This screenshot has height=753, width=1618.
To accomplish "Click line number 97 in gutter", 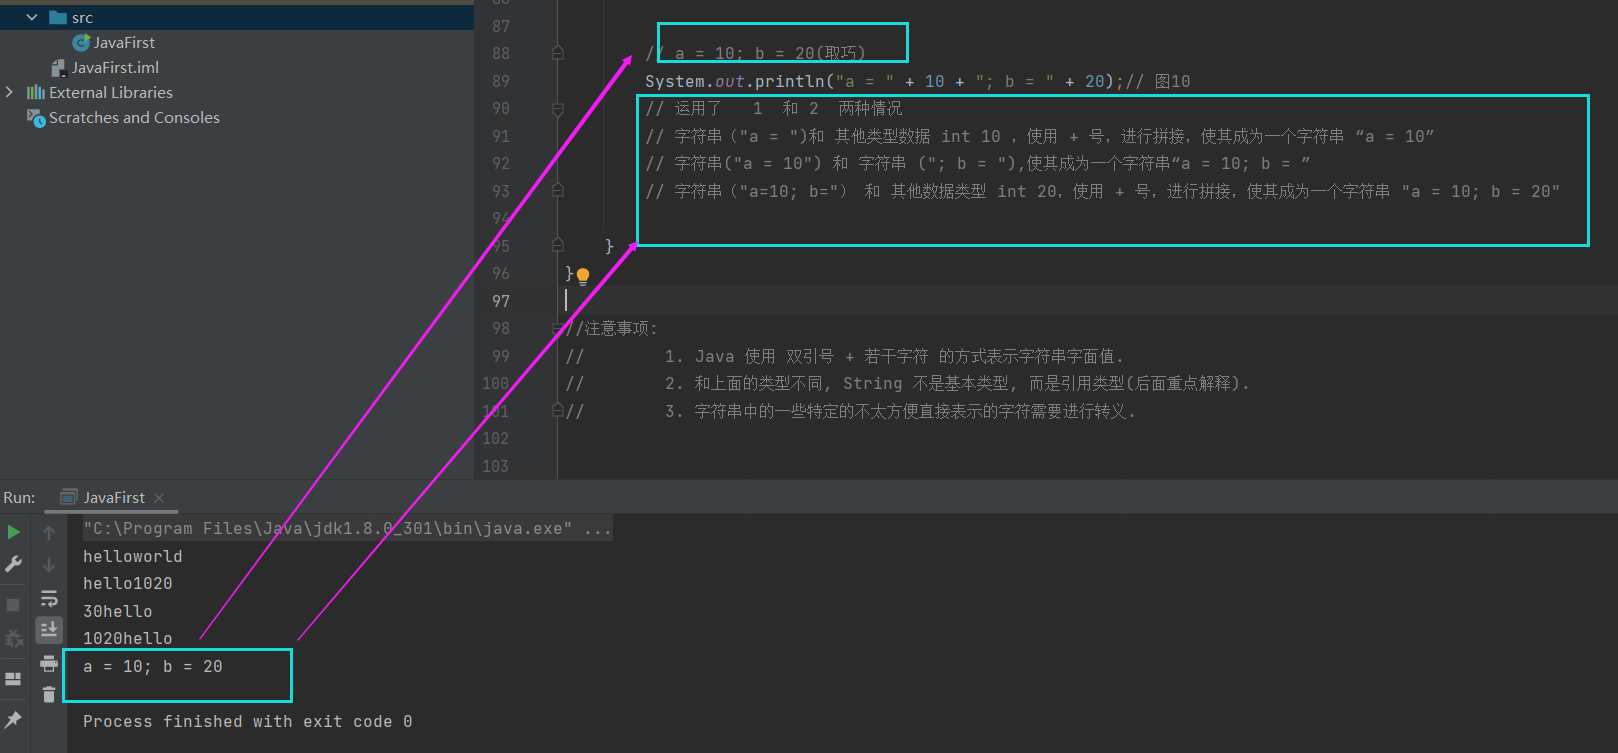I will (x=501, y=301).
